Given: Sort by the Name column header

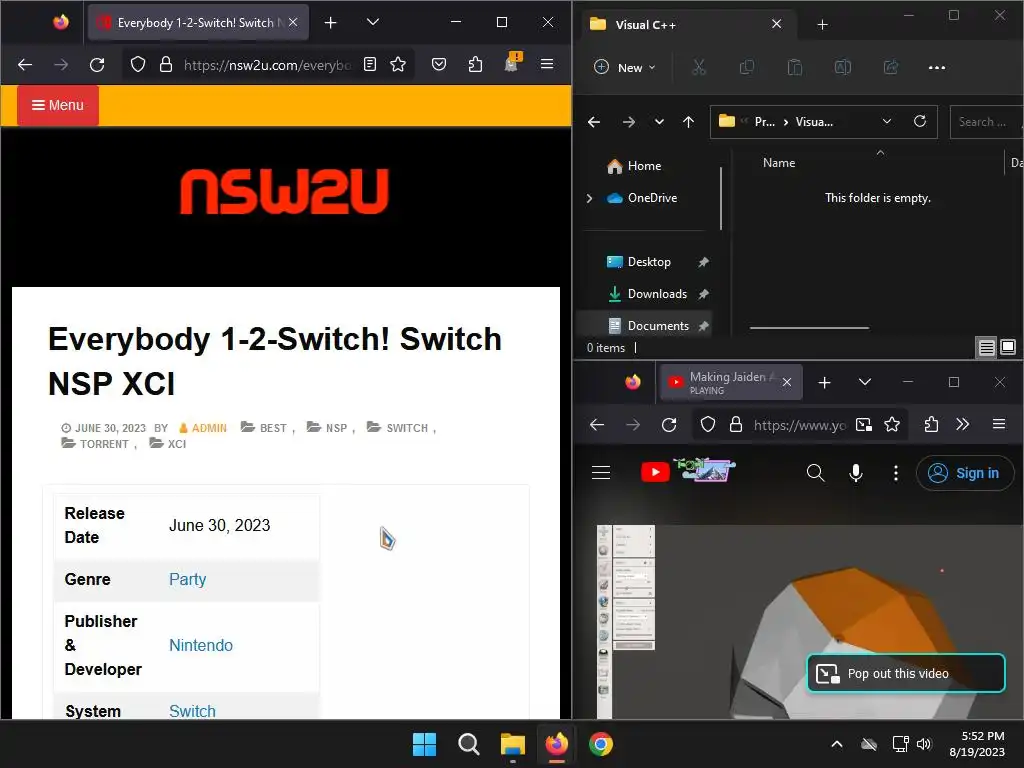Looking at the screenshot, I should [779, 163].
